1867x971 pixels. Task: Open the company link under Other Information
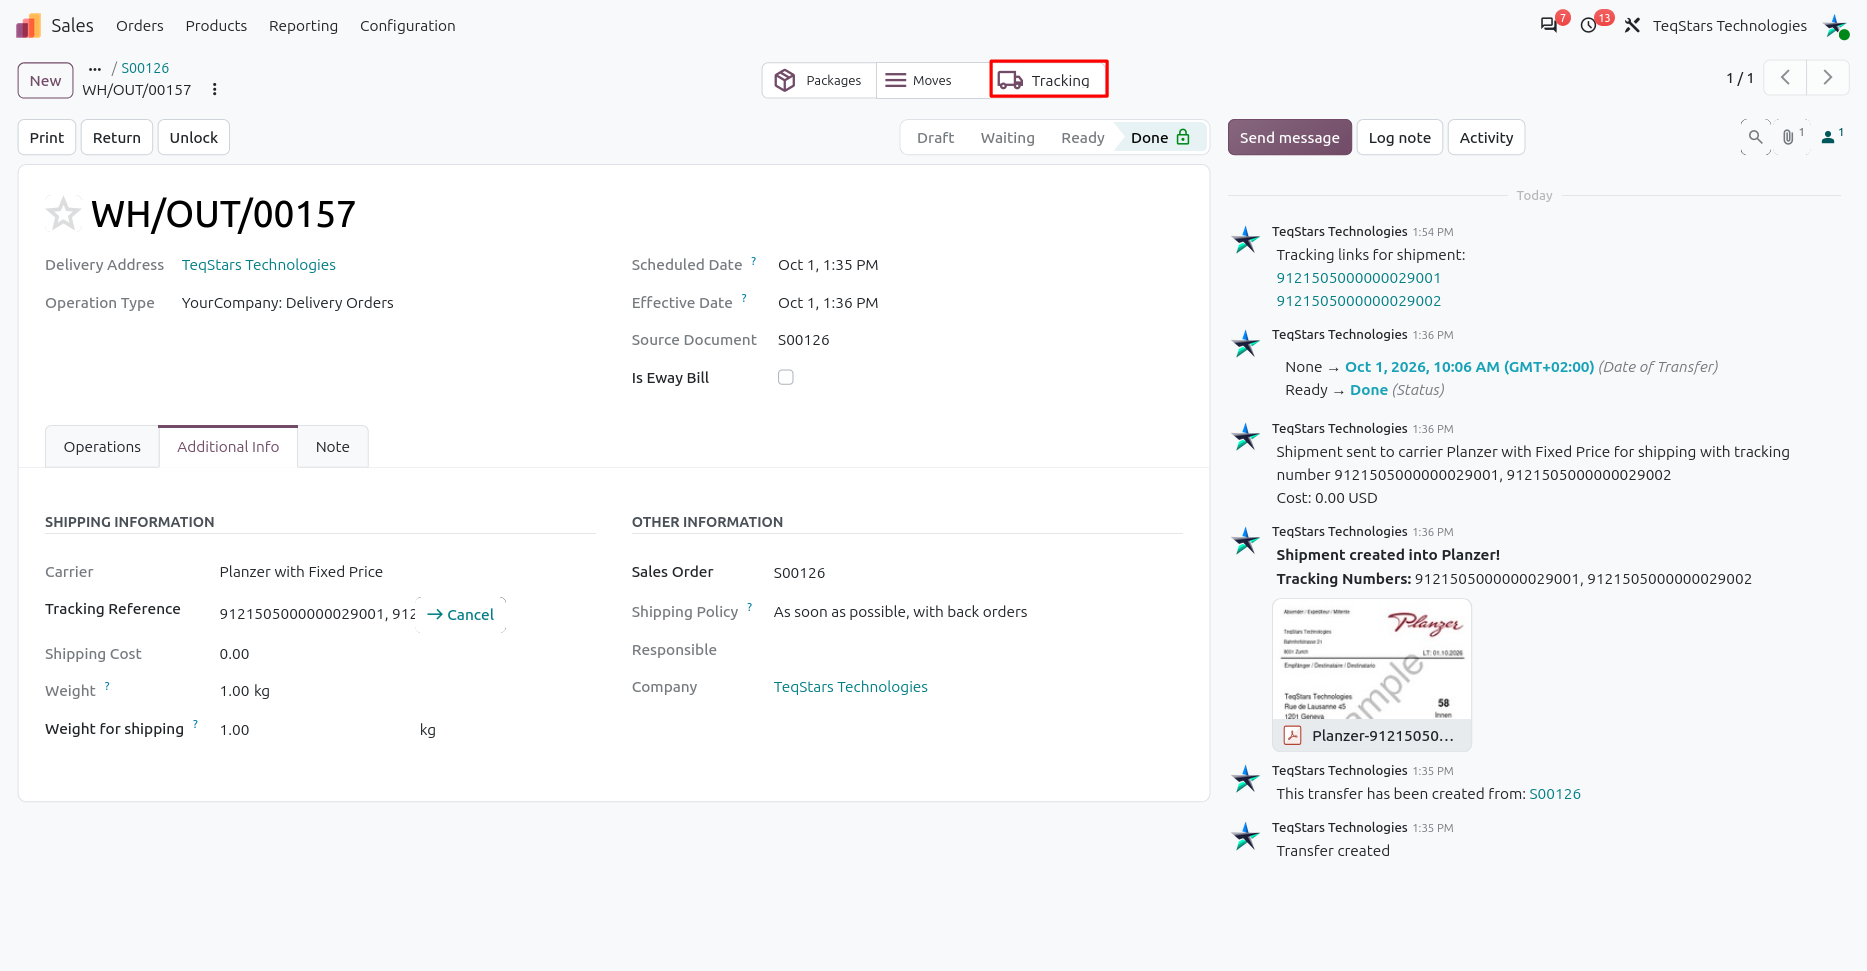851,687
